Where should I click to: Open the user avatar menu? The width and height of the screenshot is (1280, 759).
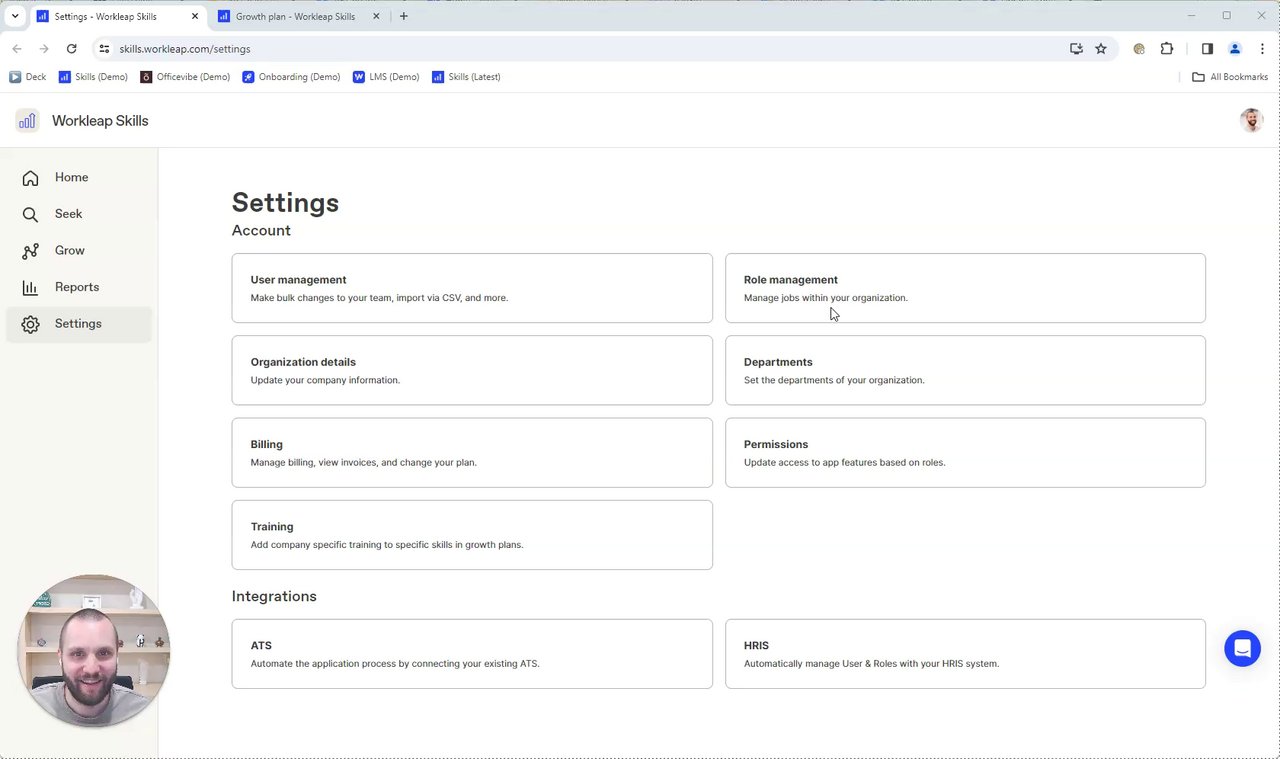[x=1251, y=121]
